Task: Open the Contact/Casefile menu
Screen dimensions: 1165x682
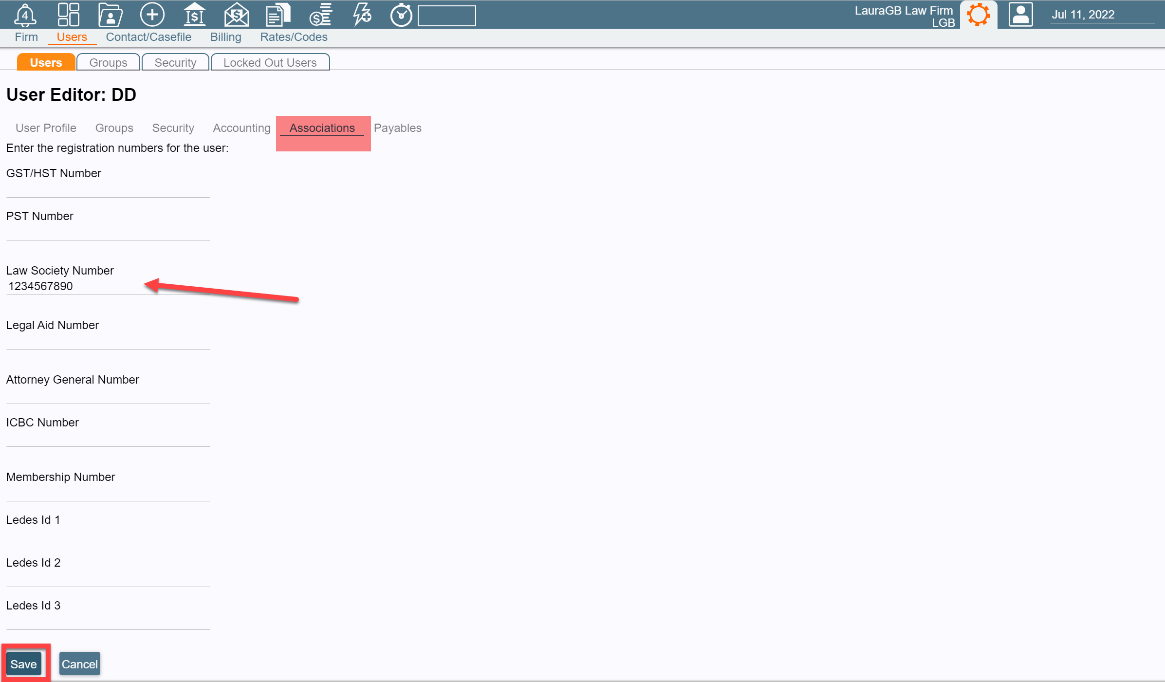Action: 149,37
